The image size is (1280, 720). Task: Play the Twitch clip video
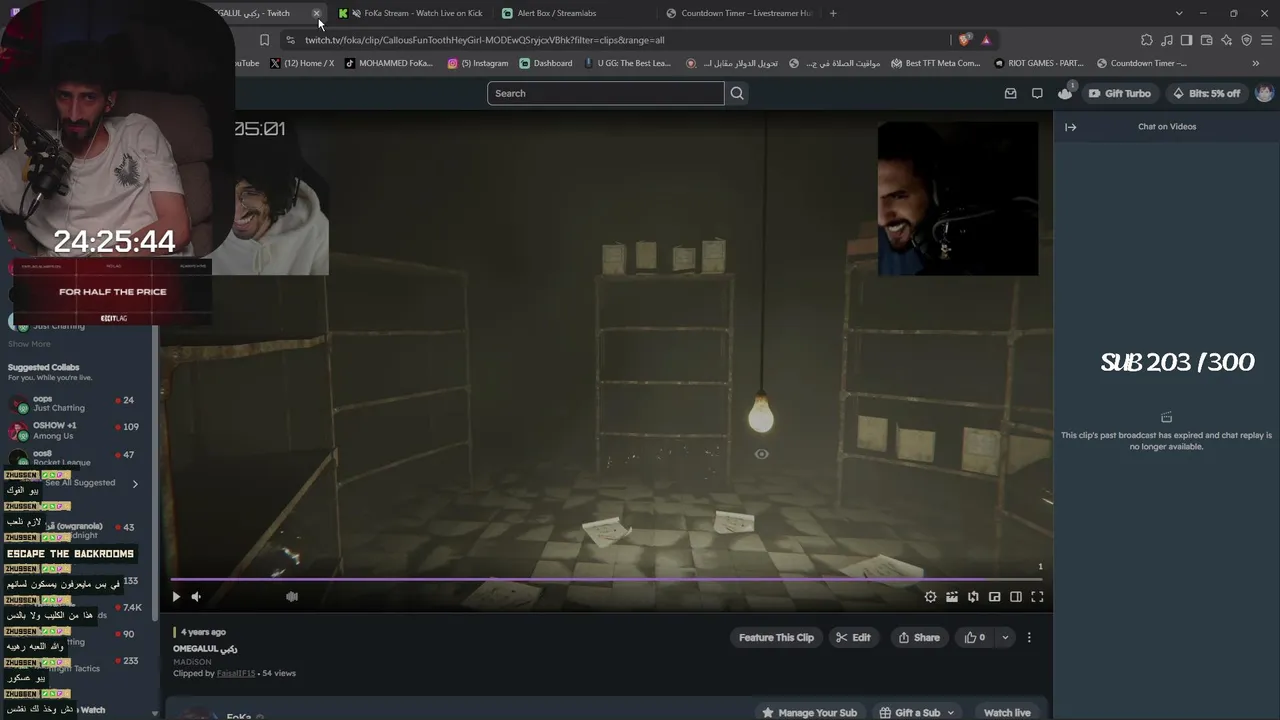pos(176,597)
